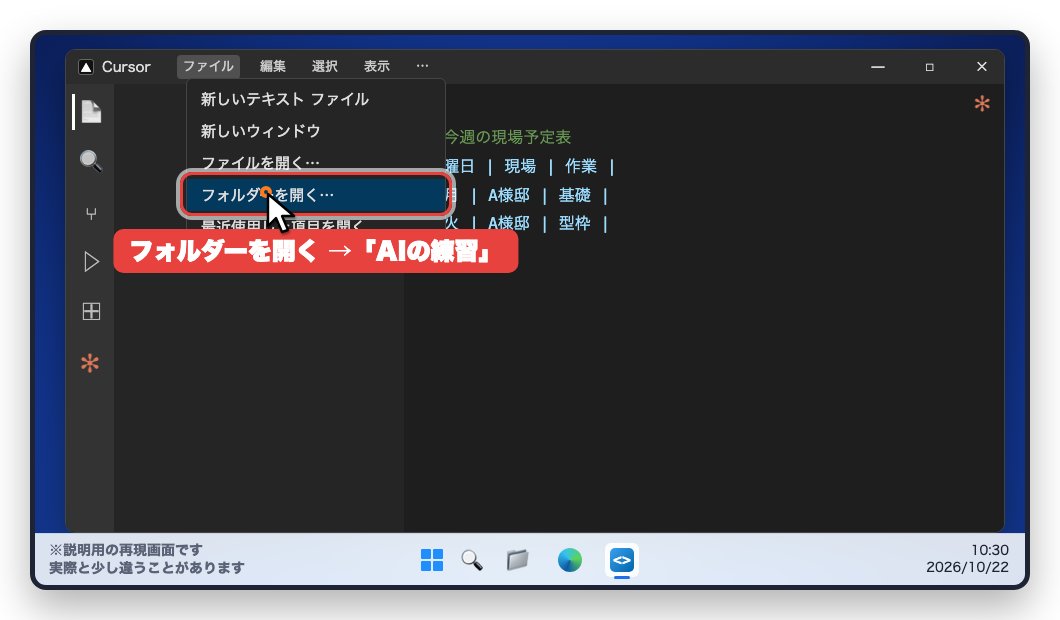Click the 作業 column header text
Image resolution: width=1060 pixels, height=620 pixels.
click(x=581, y=166)
